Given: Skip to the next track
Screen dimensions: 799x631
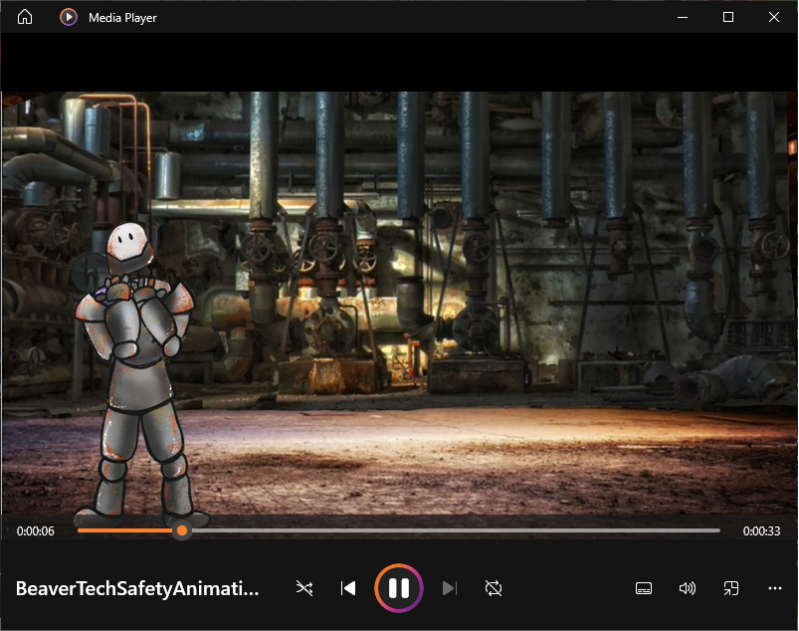Looking at the screenshot, I should click(449, 588).
